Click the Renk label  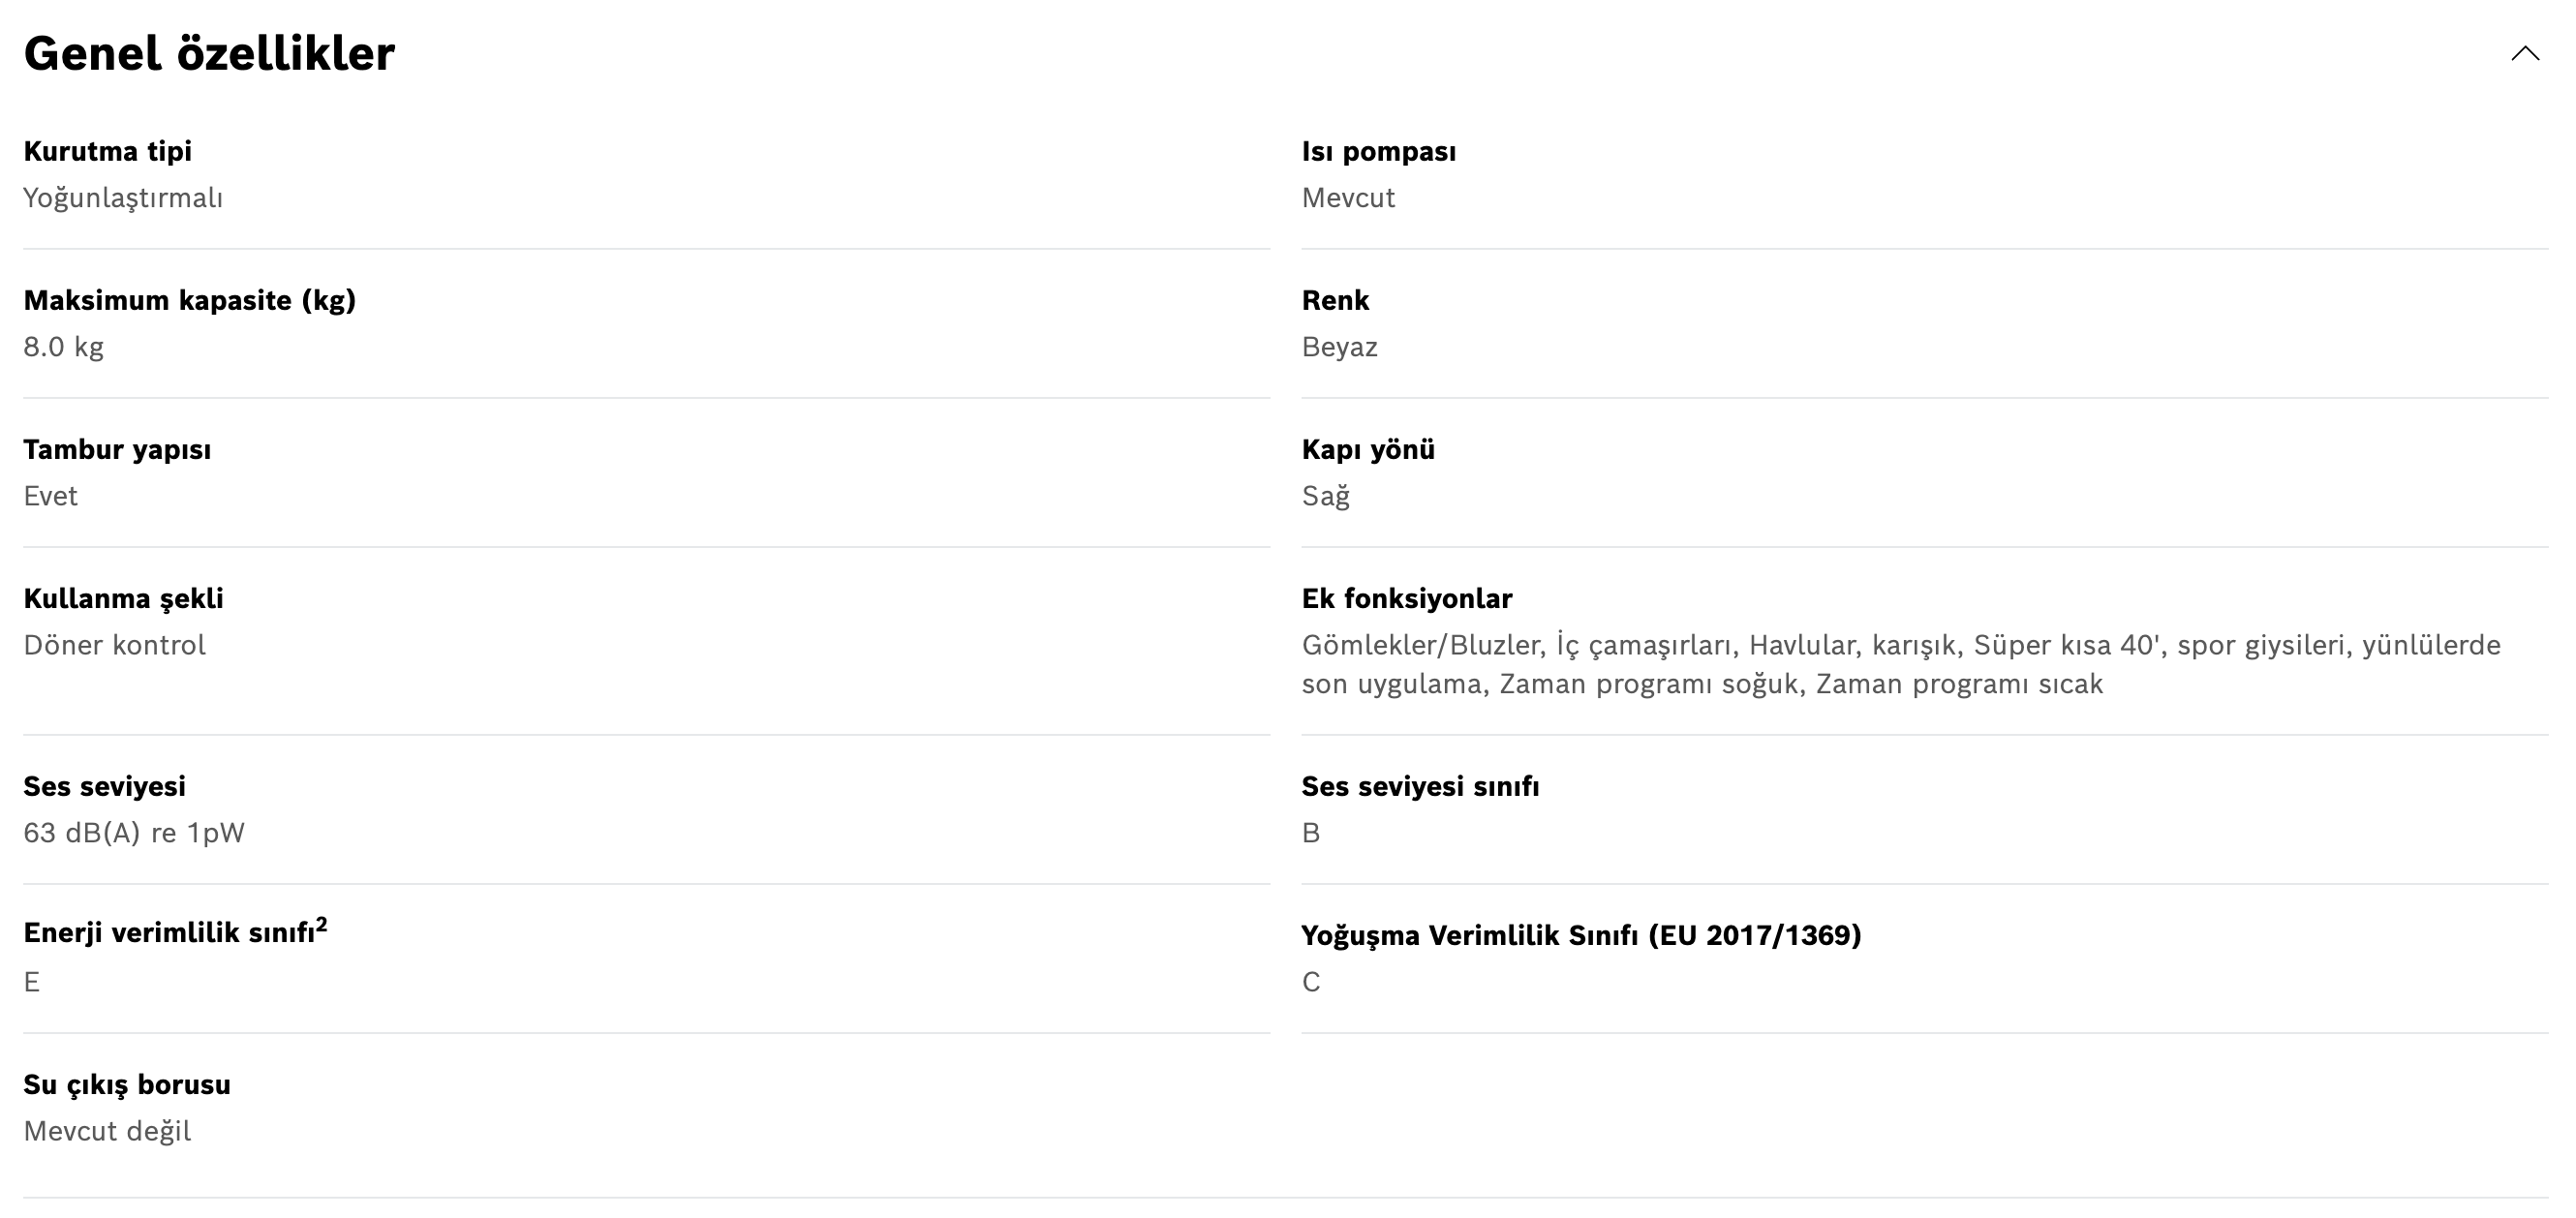[1335, 301]
